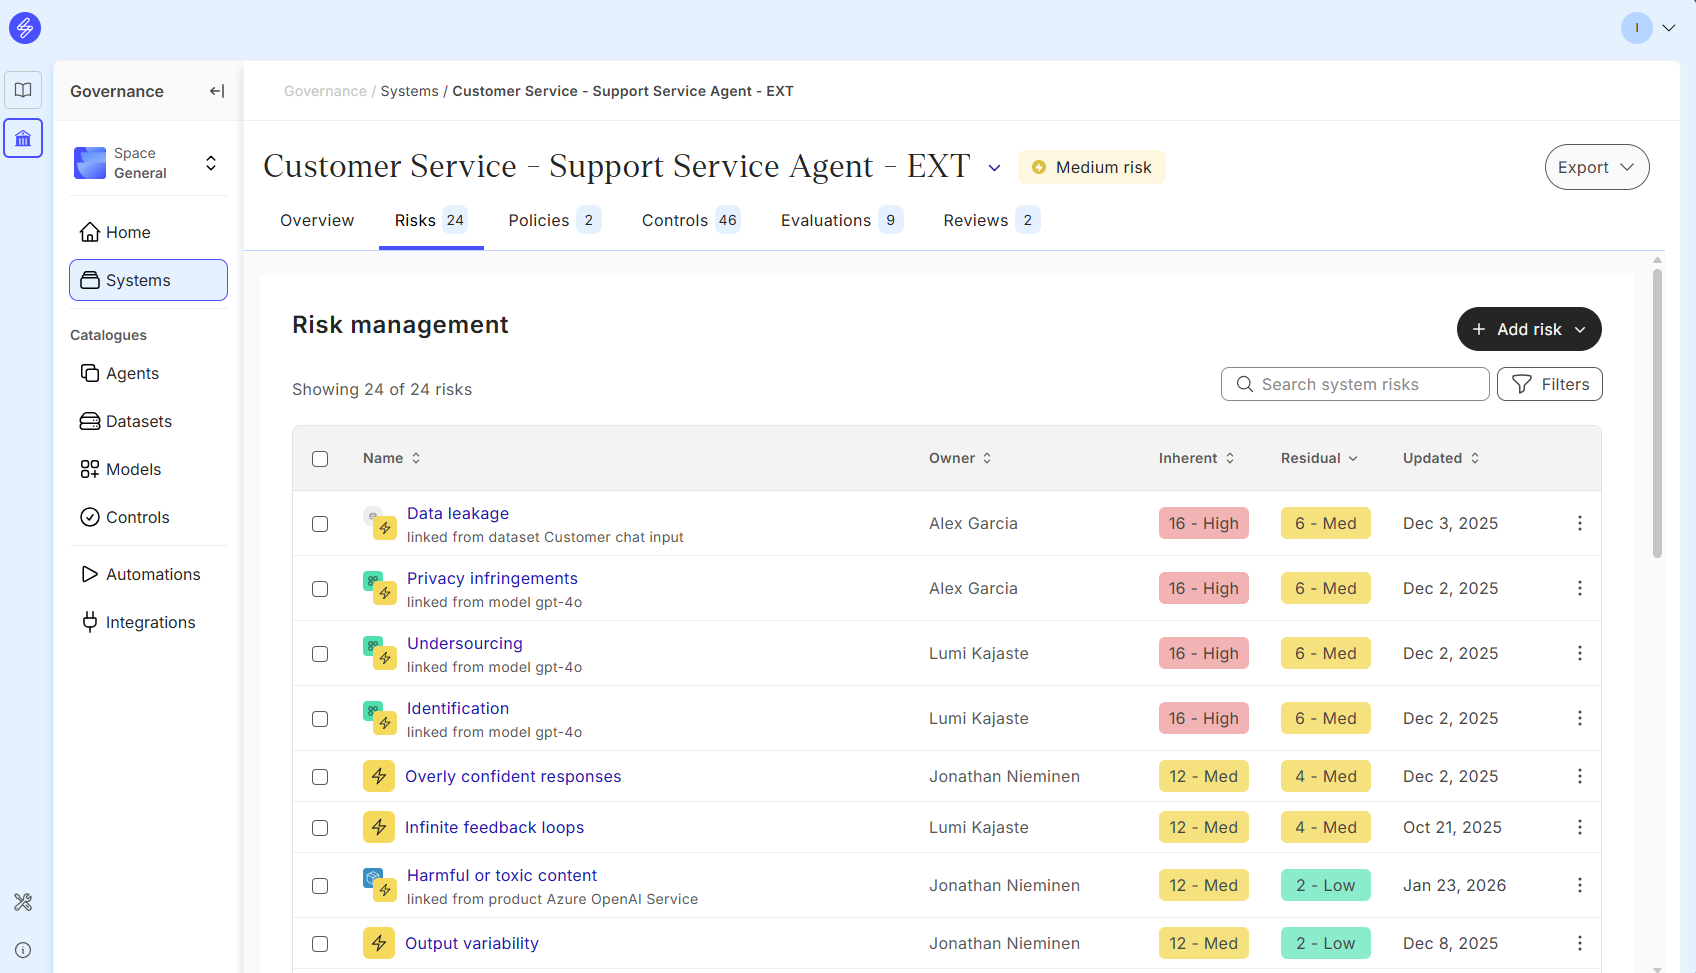The height and width of the screenshot is (973, 1696).
Task: Open the book documentation icon in left rail
Action: (x=23, y=90)
